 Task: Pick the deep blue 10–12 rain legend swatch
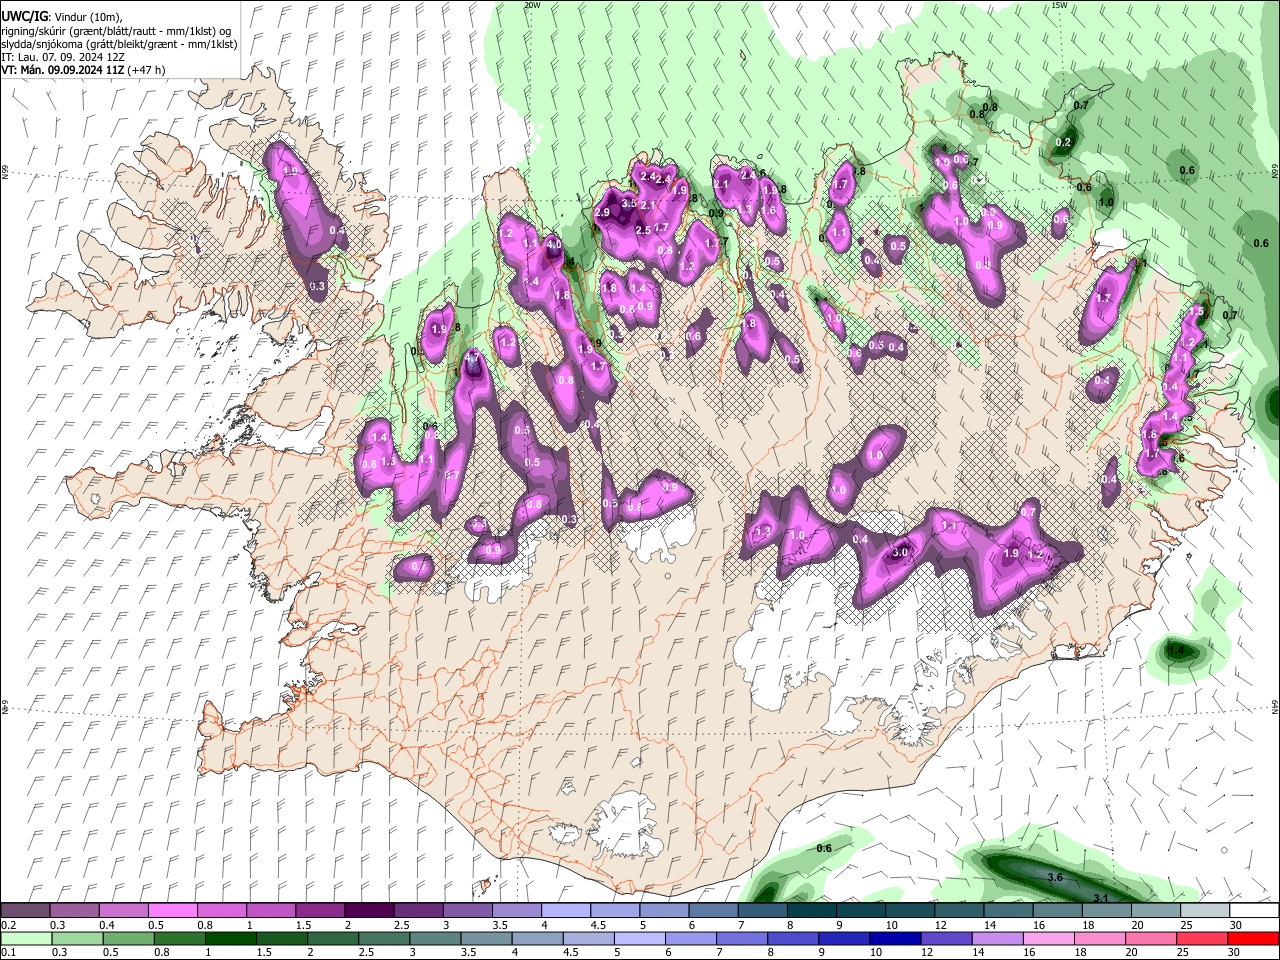[x=896, y=938]
